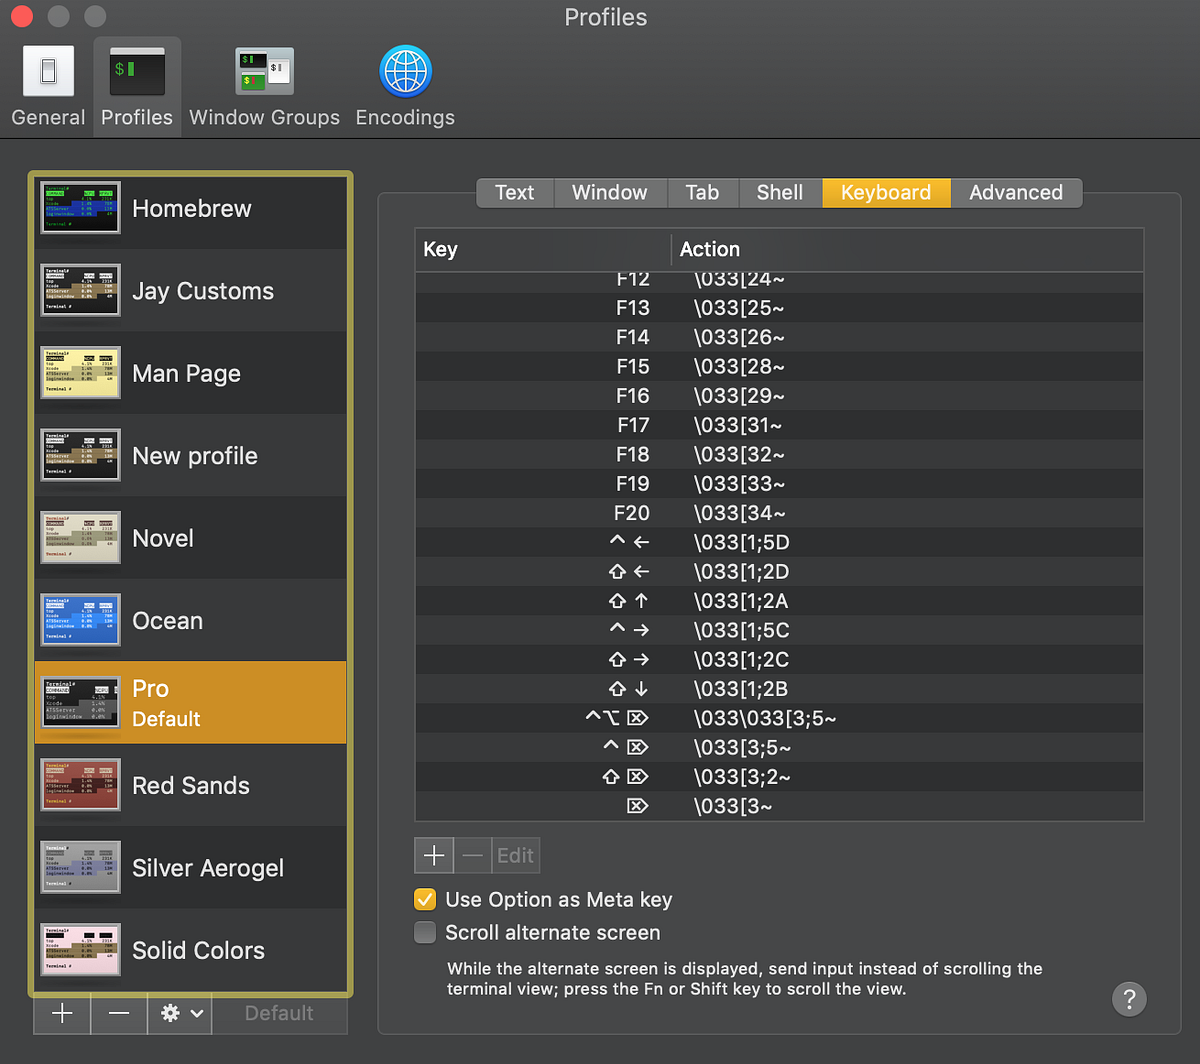Add a new profile with the plus icon
The height and width of the screenshot is (1064, 1200).
click(x=61, y=1013)
